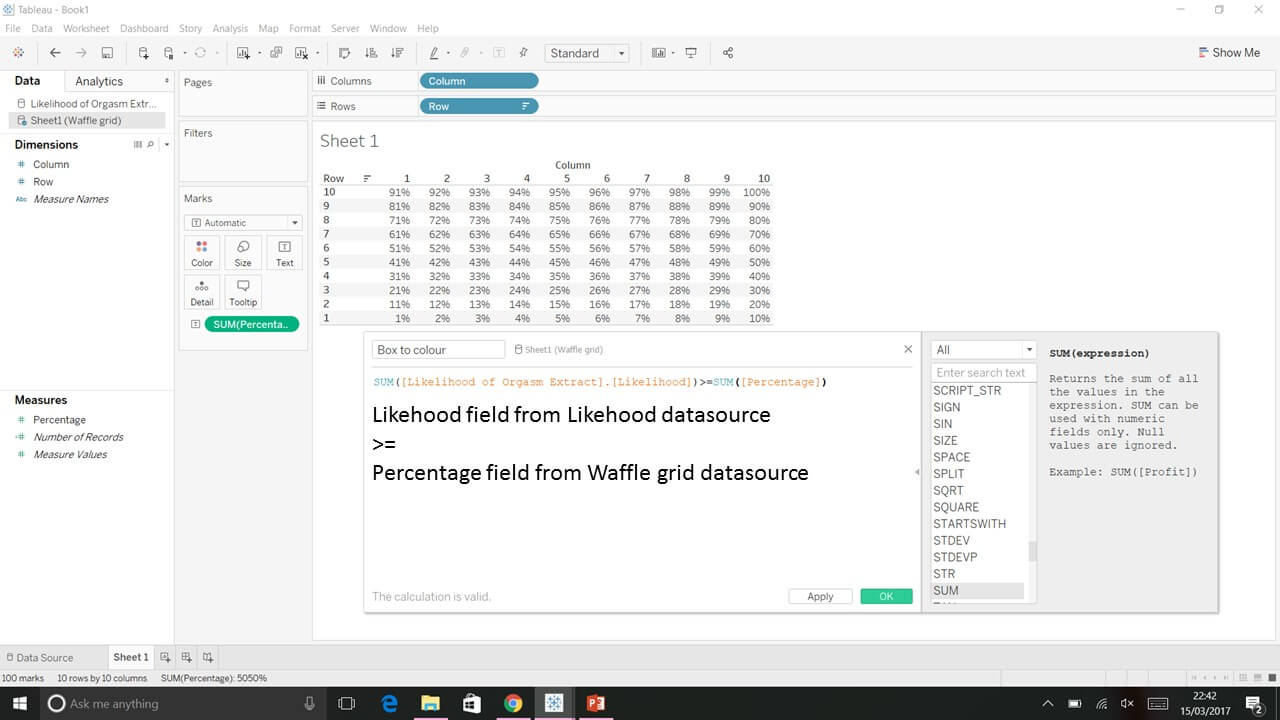The height and width of the screenshot is (720, 1280).
Task: Open the Tooltip marks card
Action: coord(242,291)
